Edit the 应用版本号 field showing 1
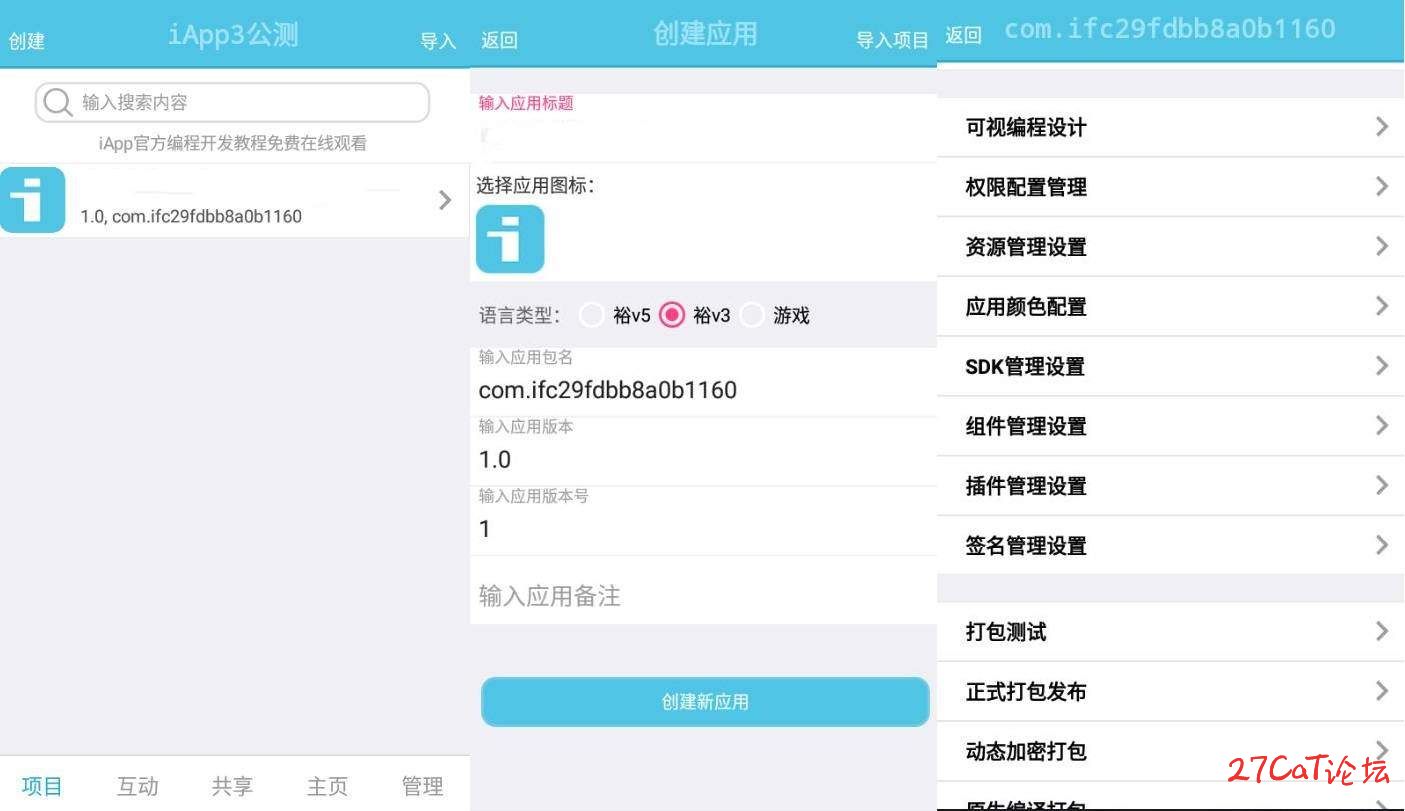The height and width of the screenshot is (811, 1405). click(x=703, y=520)
